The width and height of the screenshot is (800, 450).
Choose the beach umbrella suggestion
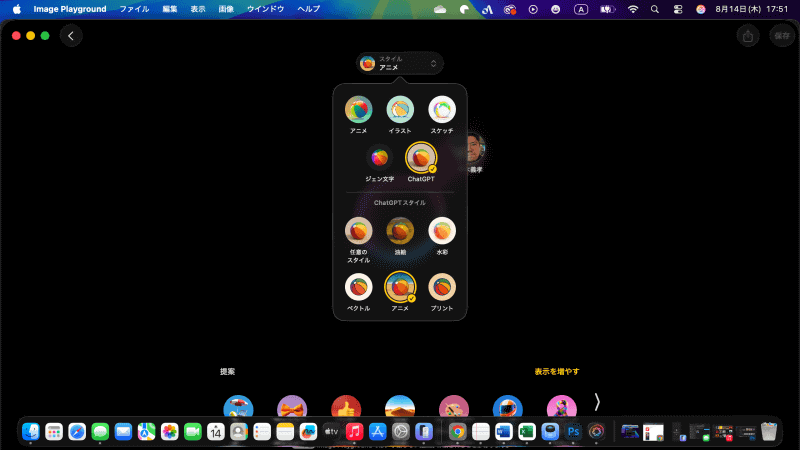click(238, 407)
